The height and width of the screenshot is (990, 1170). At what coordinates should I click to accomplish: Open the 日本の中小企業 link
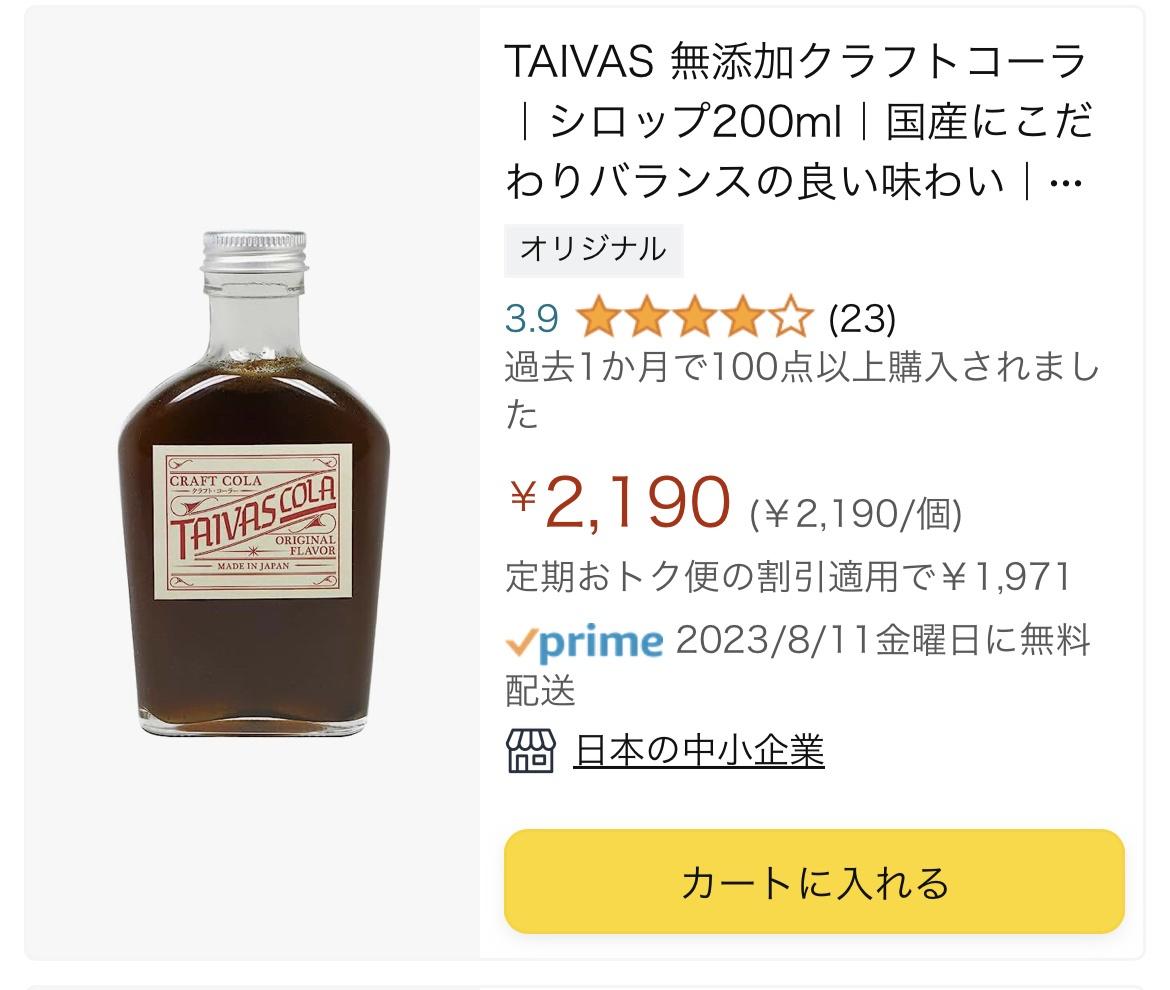[x=699, y=751]
